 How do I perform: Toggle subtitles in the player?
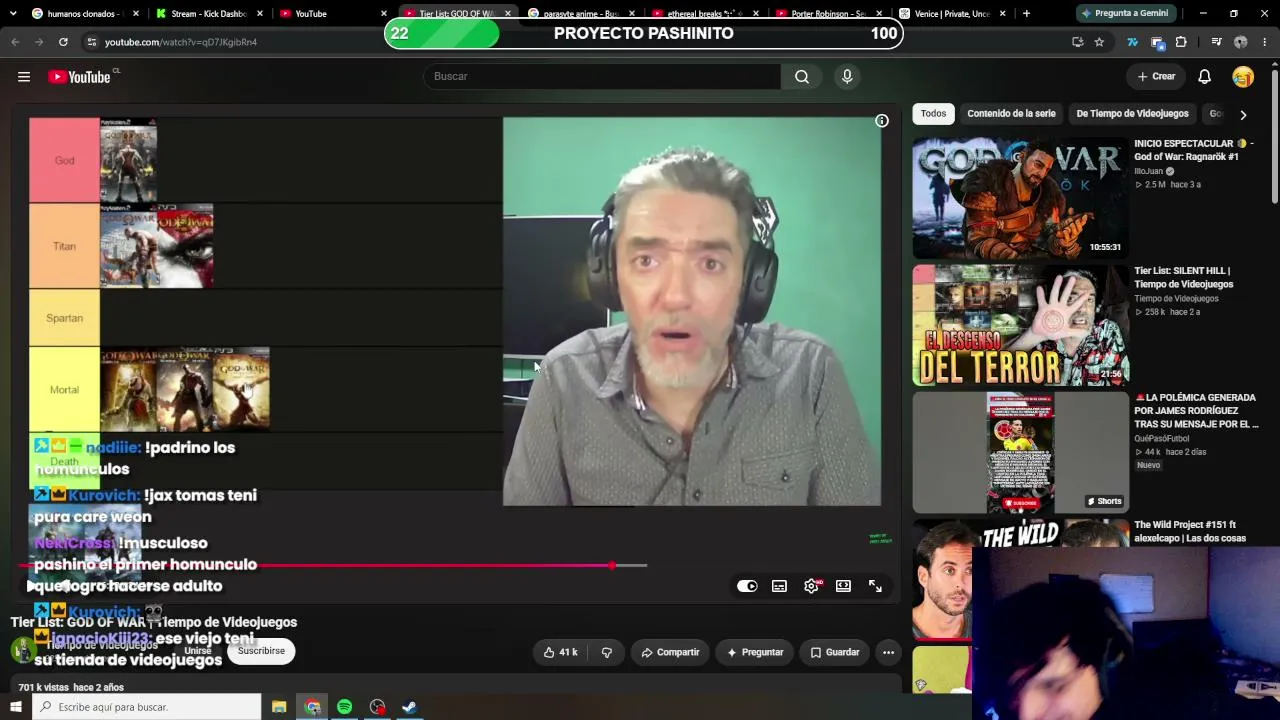(x=779, y=586)
